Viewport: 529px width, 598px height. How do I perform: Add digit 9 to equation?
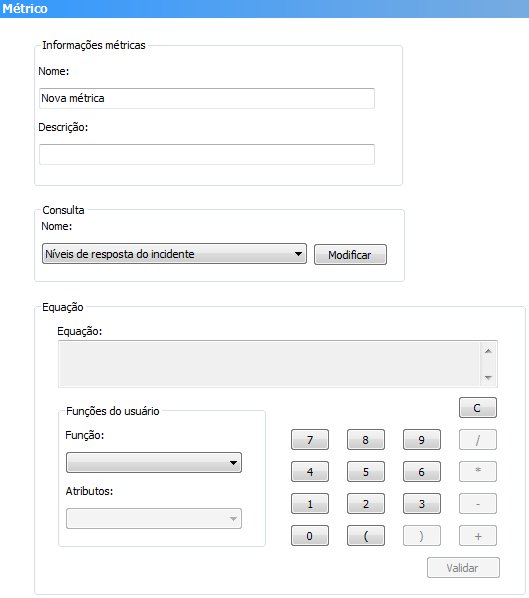click(422, 440)
